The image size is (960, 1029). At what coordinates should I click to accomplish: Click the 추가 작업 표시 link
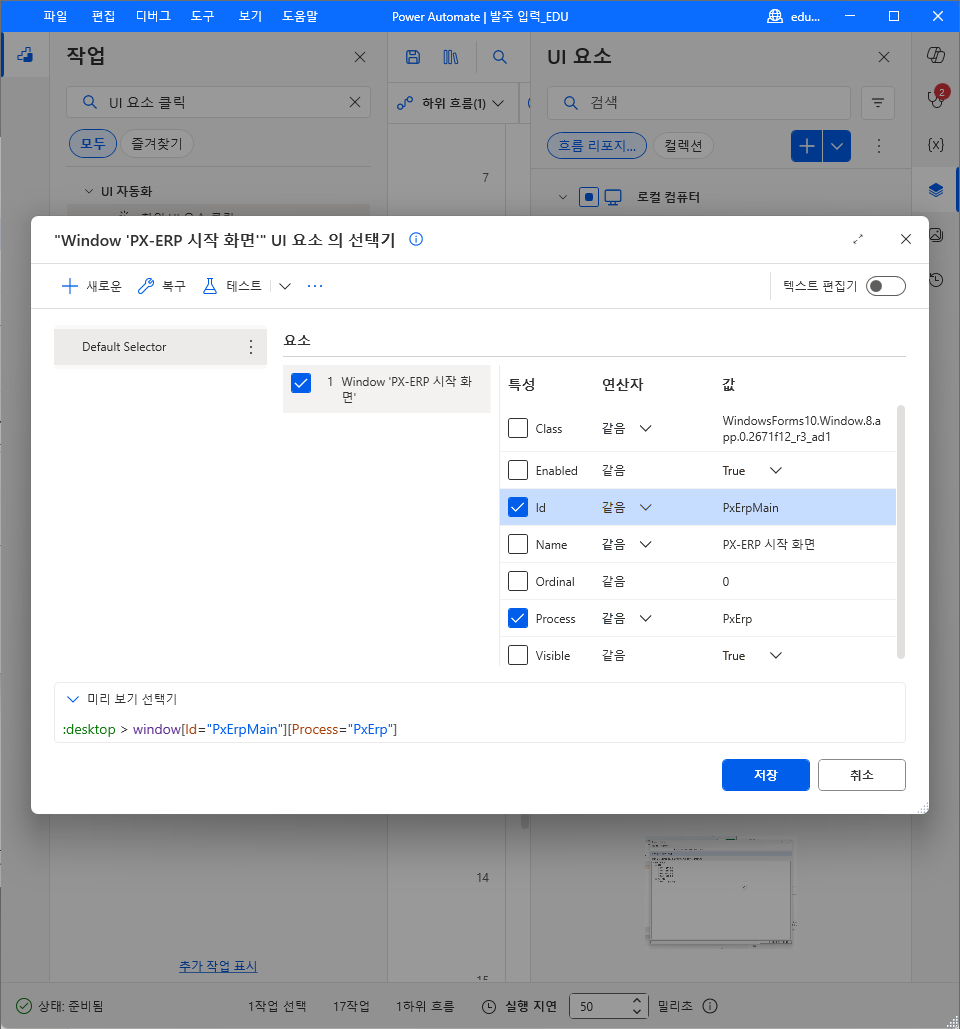tap(218, 966)
